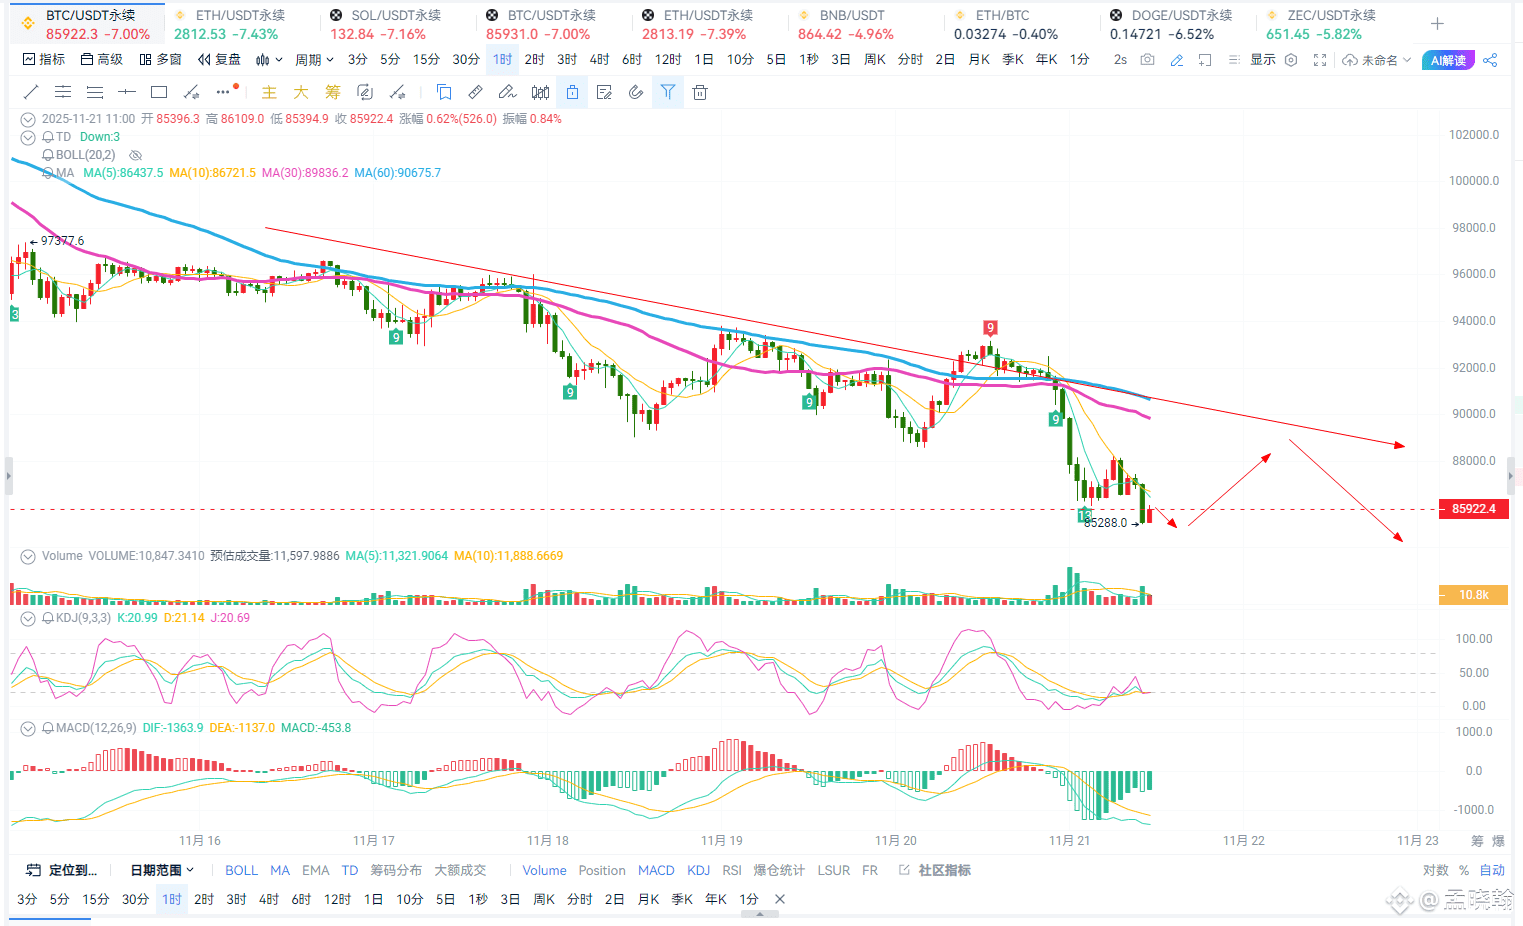Enable the magnet snapping tool
This screenshot has width=1523, height=926.
636,91
